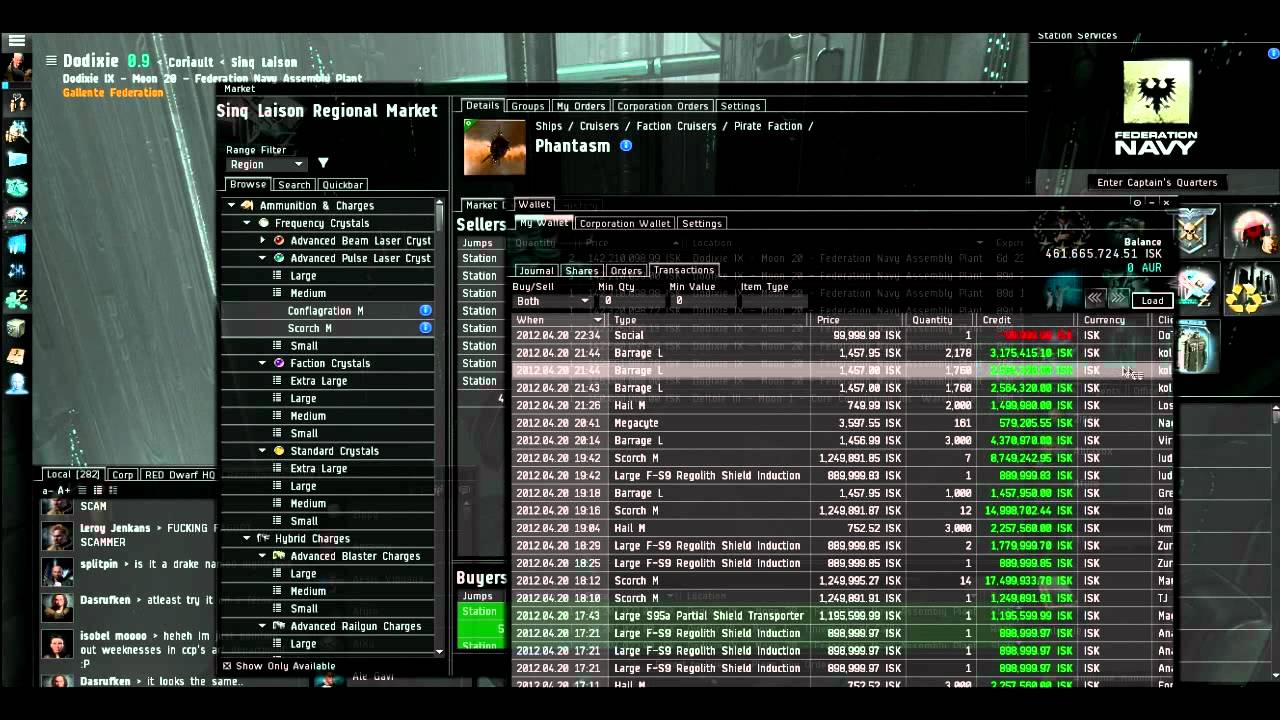The height and width of the screenshot is (720, 1280).
Task: Show info for Scorch M
Action: pos(425,328)
